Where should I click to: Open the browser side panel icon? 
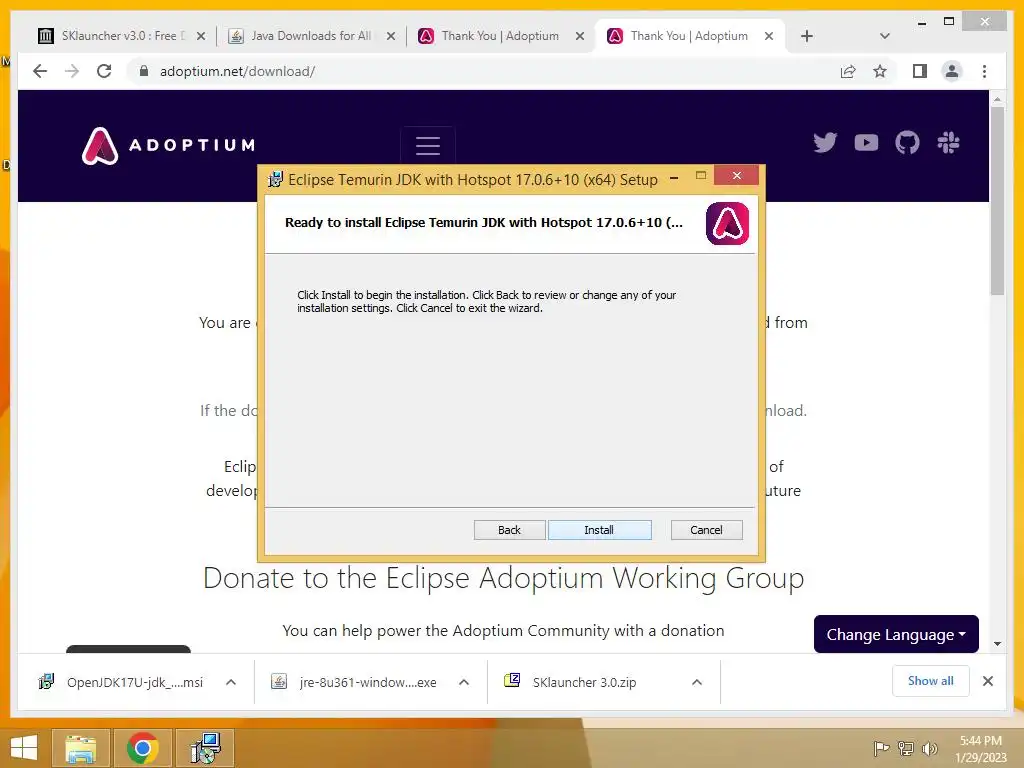pos(920,71)
